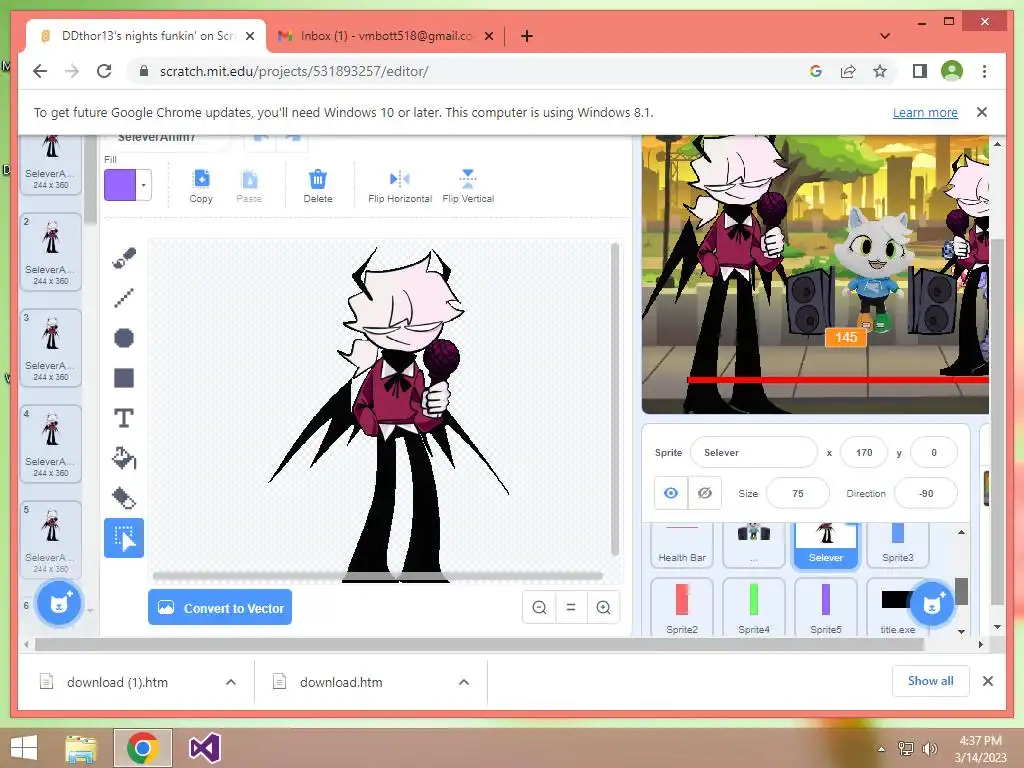Activate the Select marquee tool

pyautogui.click(x=123, y=538)
